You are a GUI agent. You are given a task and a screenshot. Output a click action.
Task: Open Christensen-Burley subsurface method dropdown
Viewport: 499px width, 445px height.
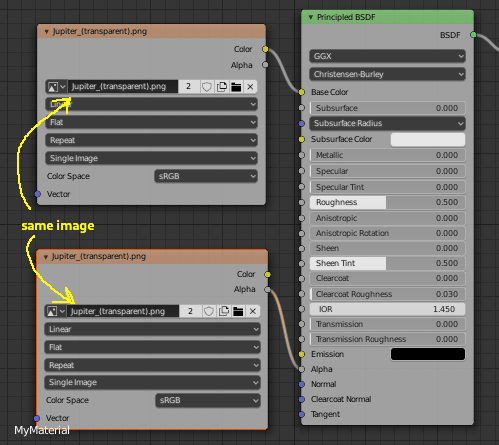pyautogui.click(x=387, y=74)
